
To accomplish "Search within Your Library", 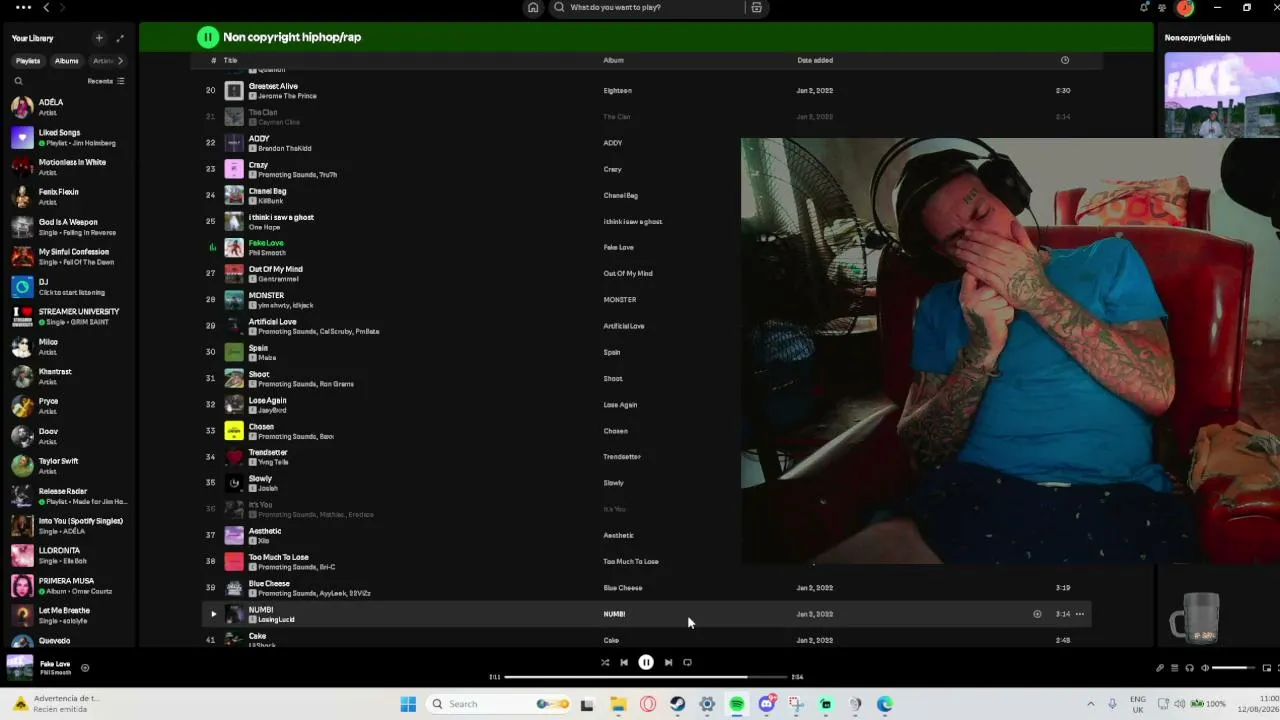I will [18, 81].
